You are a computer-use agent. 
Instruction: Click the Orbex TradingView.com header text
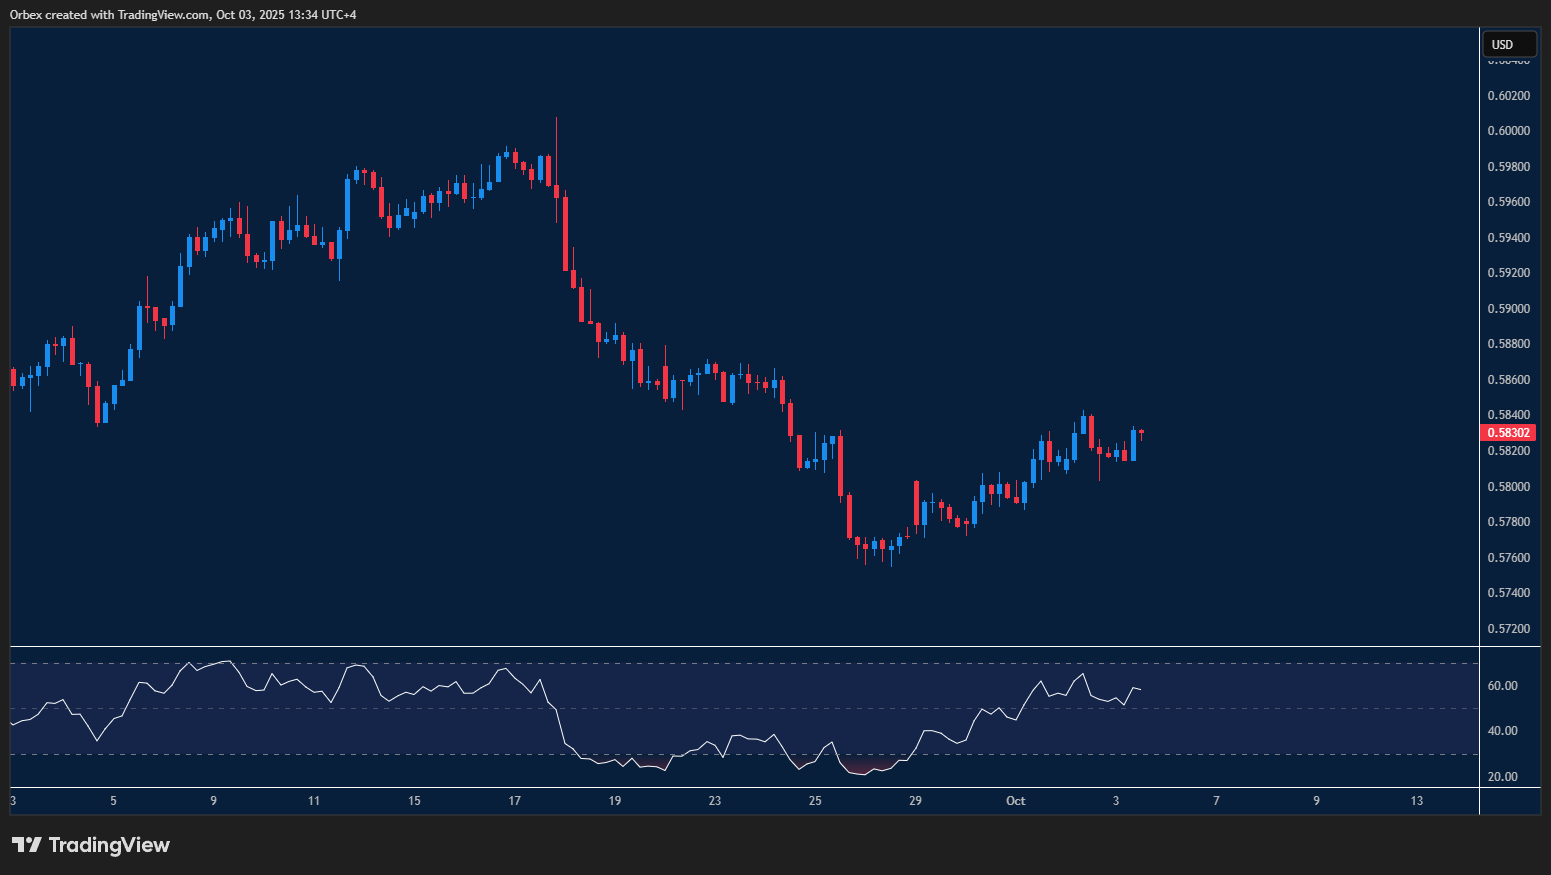[x=182, y=14]
